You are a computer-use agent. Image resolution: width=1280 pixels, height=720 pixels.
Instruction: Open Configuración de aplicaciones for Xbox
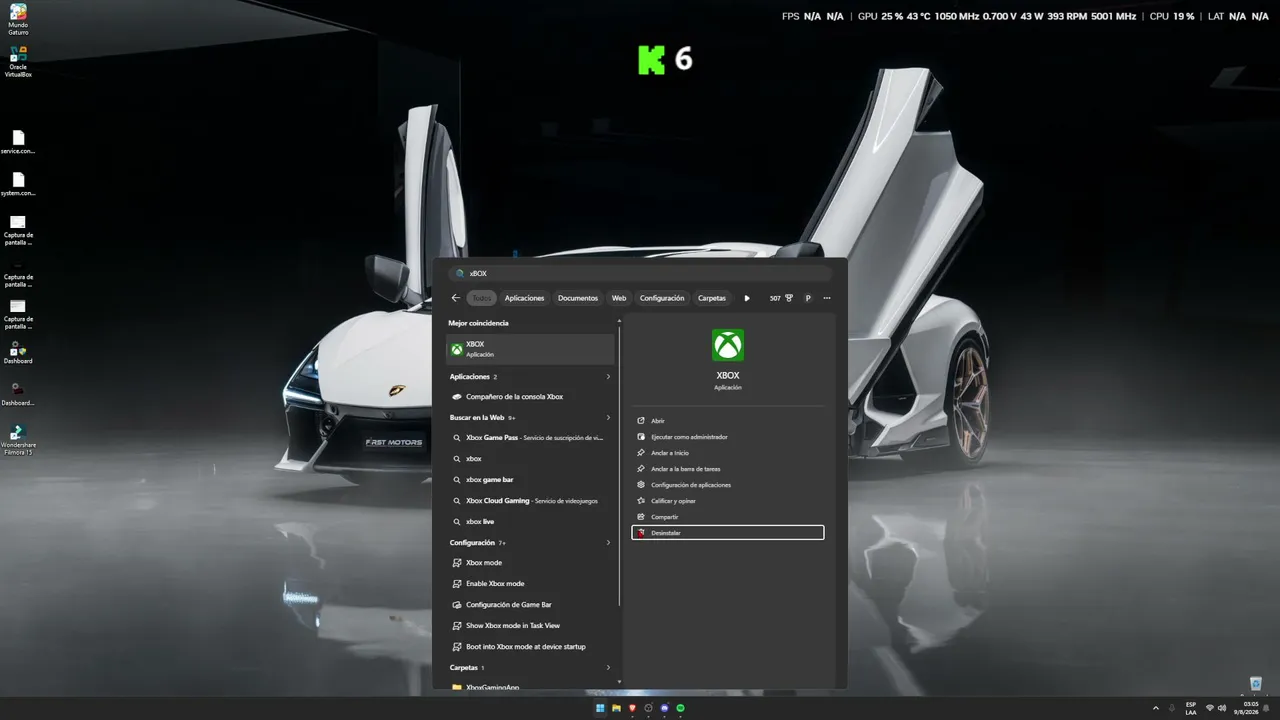728,485
